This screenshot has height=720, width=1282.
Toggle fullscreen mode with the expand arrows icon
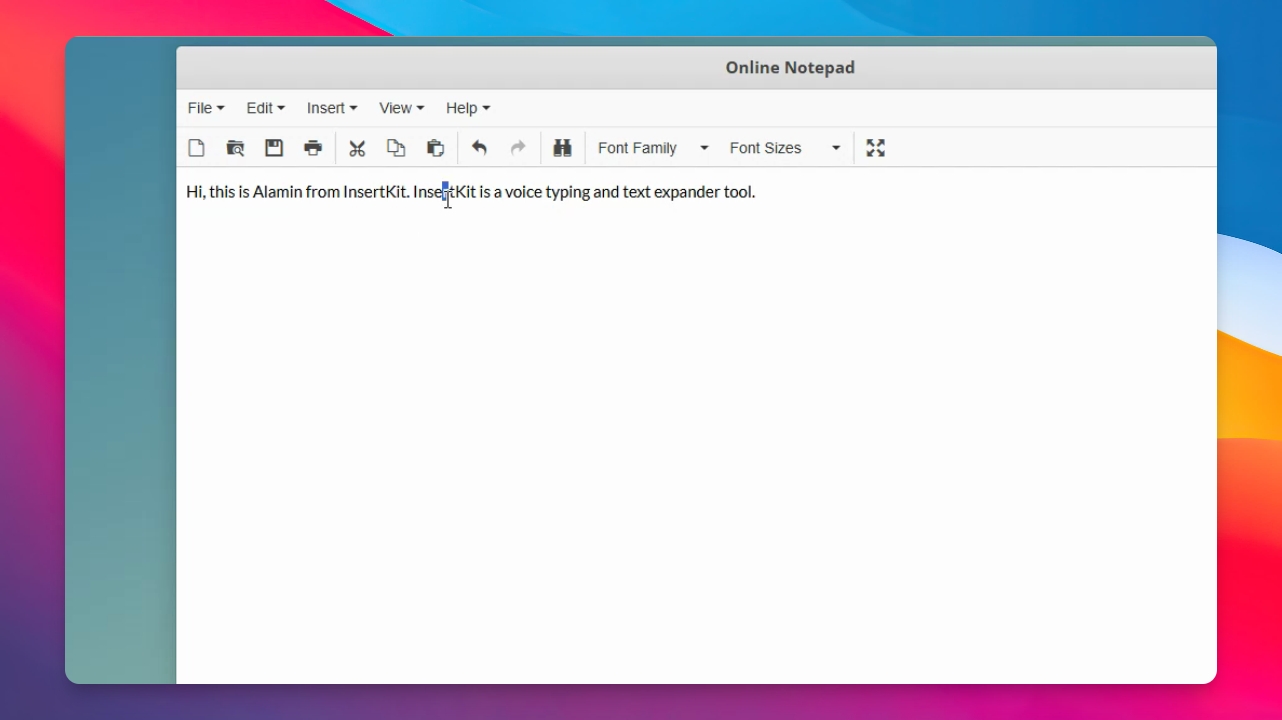(x=876, y=148)
